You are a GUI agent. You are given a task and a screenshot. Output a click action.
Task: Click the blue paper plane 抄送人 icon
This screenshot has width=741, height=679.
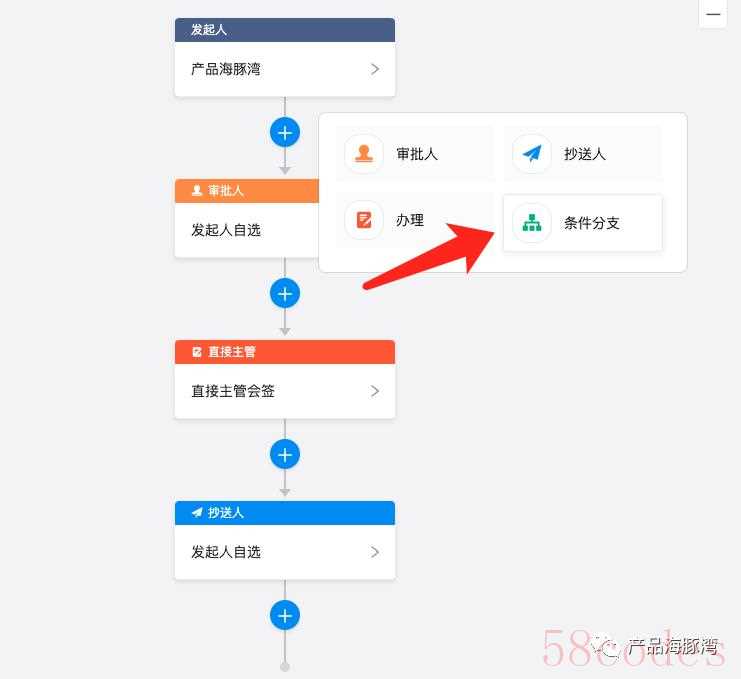coord(532,154)
